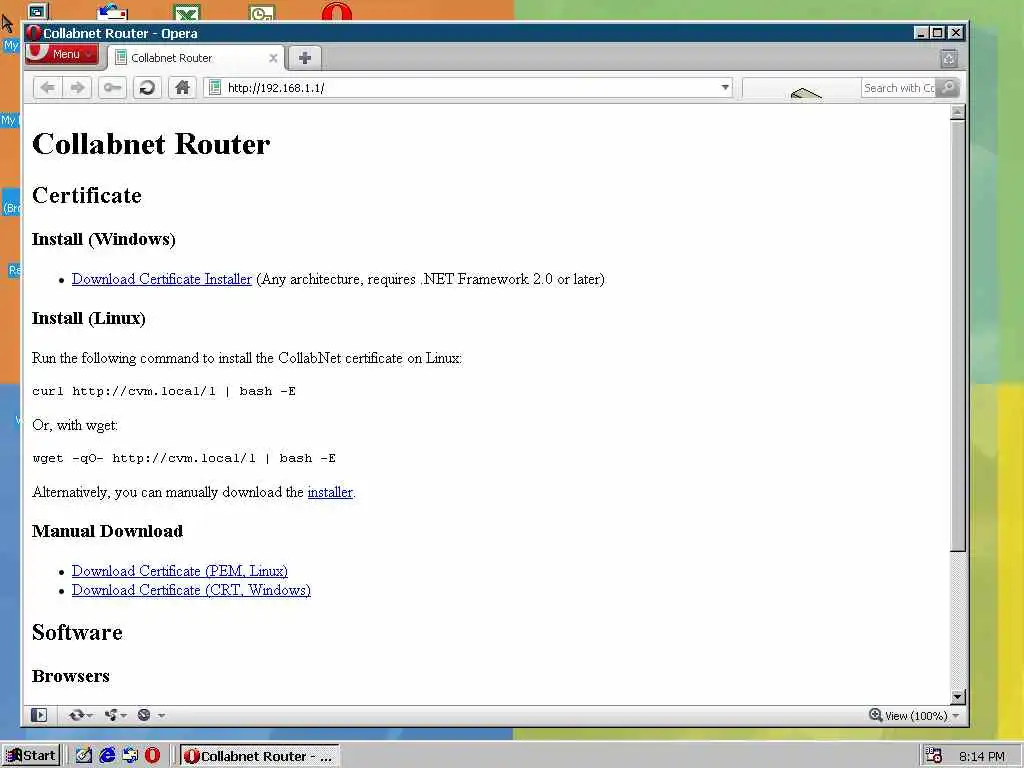1024x768 pixels.
Task: Click the View zoom magnifier icon
Action: pos(876,715)
